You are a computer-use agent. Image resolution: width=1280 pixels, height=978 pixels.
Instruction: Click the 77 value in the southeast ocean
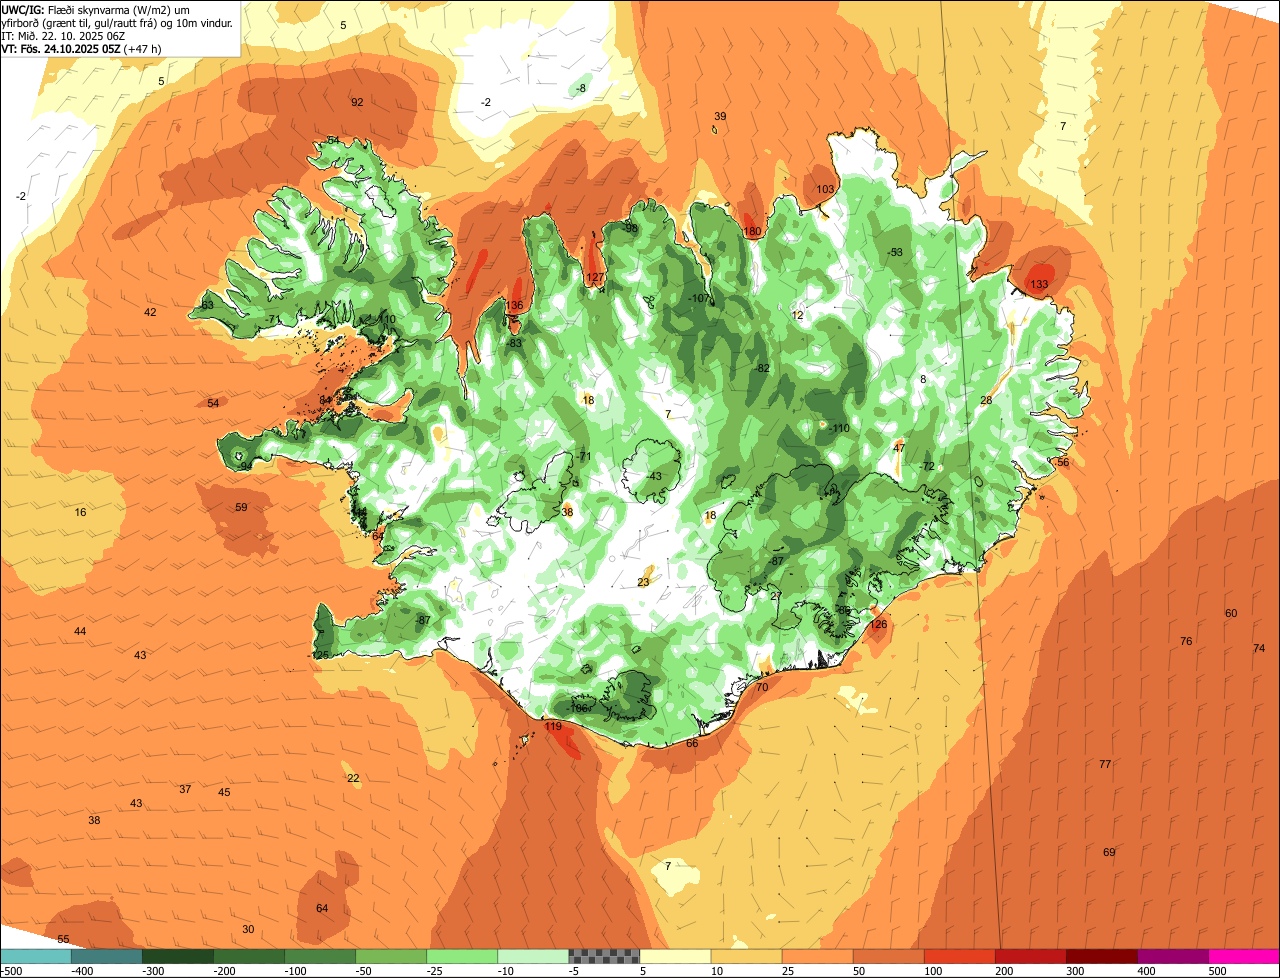(1105, 764)
